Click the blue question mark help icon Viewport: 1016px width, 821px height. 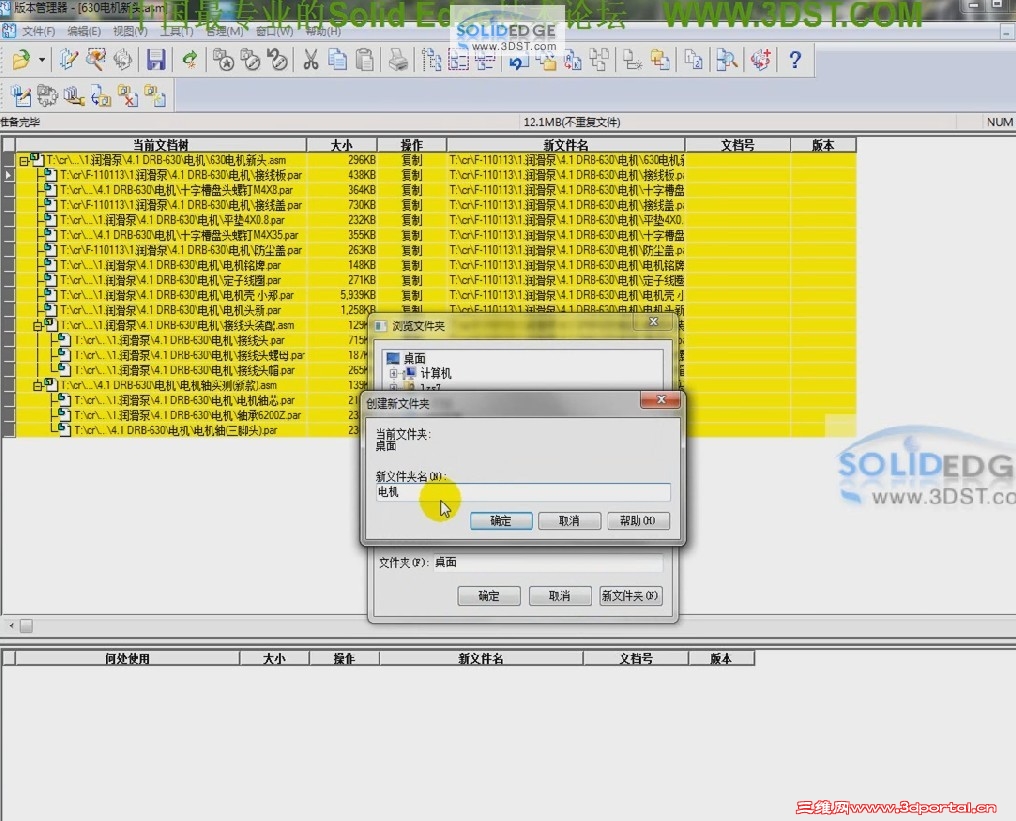tap(795, 60)
